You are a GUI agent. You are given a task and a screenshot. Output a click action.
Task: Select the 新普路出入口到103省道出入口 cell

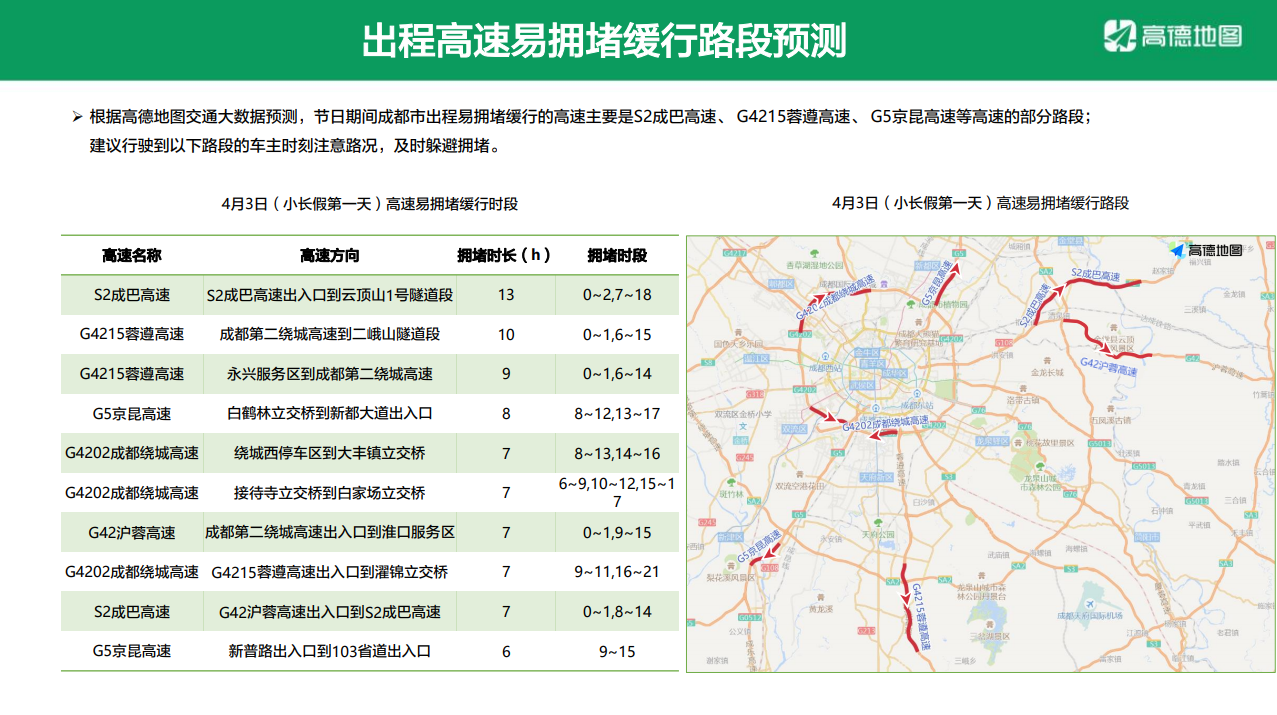(330, 651)
